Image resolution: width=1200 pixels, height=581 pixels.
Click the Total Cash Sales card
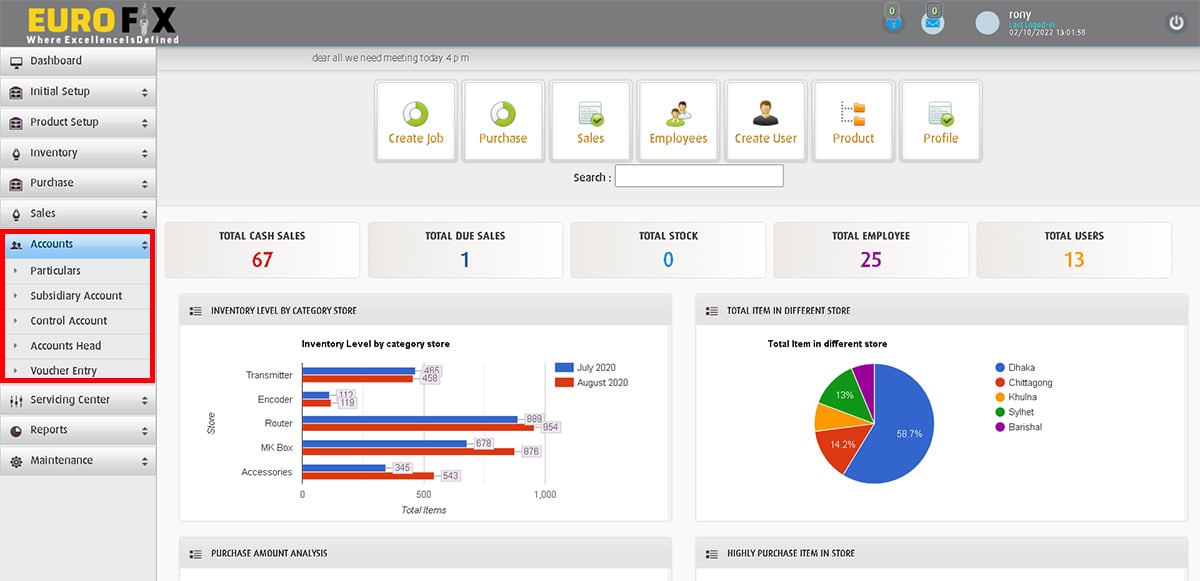262,250
